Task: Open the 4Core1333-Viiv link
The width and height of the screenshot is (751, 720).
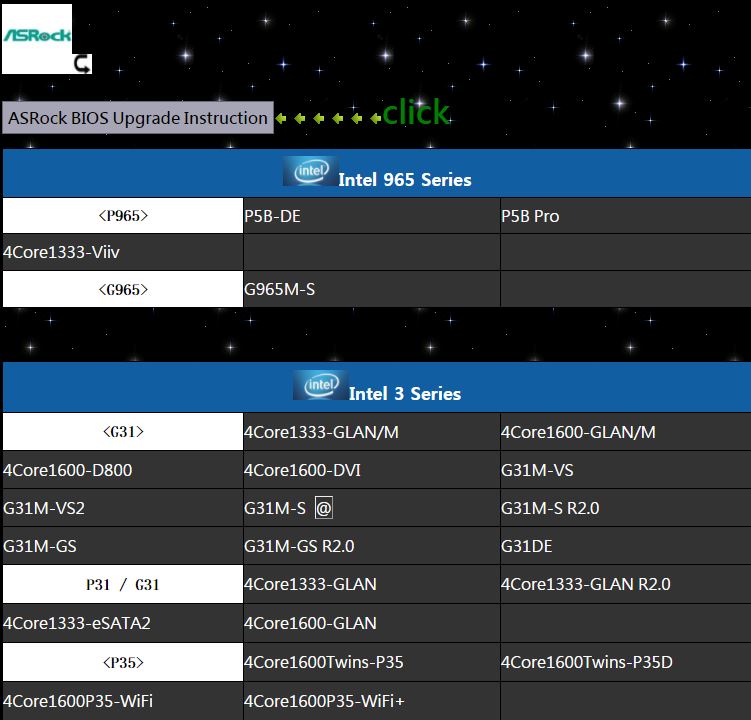Action: click(x=61, y=252)
